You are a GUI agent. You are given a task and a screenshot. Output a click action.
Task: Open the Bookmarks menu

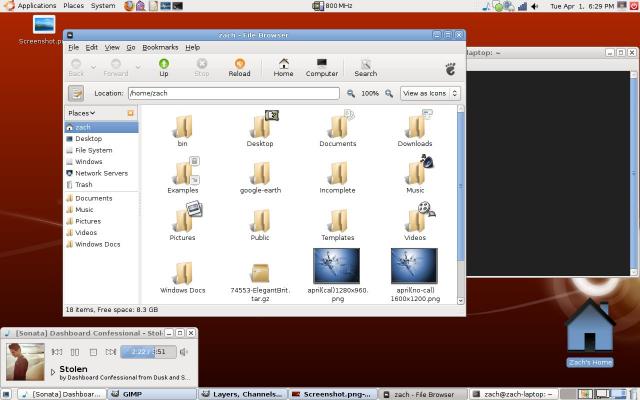tap(160, 47)
